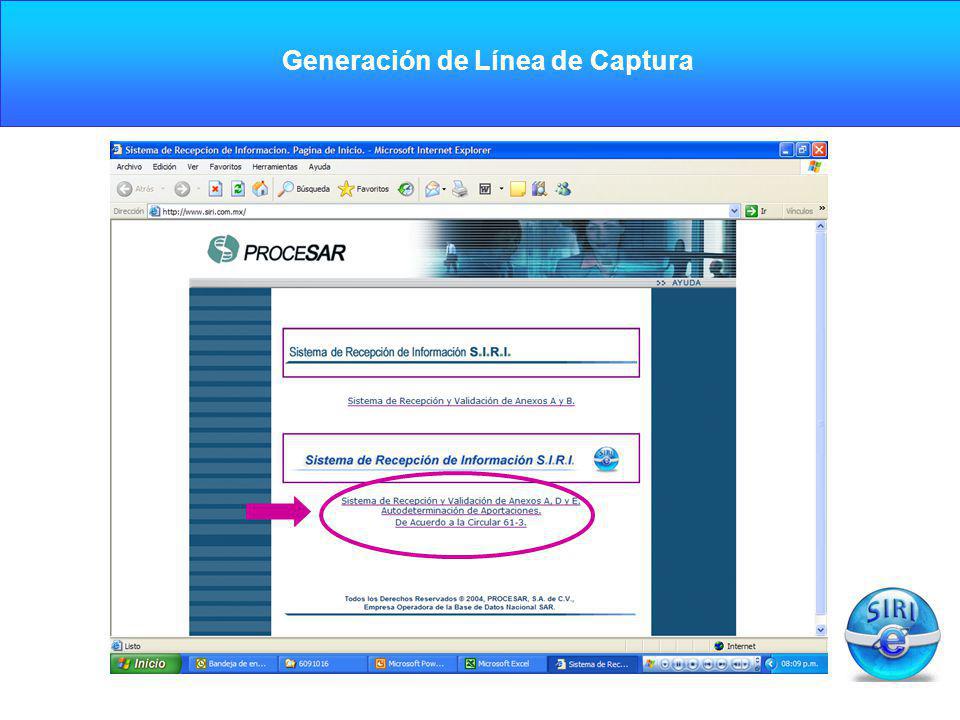960x720 pixels.
Task: Click the address field with www.siri.com.mx
Action: pos(444,211)
